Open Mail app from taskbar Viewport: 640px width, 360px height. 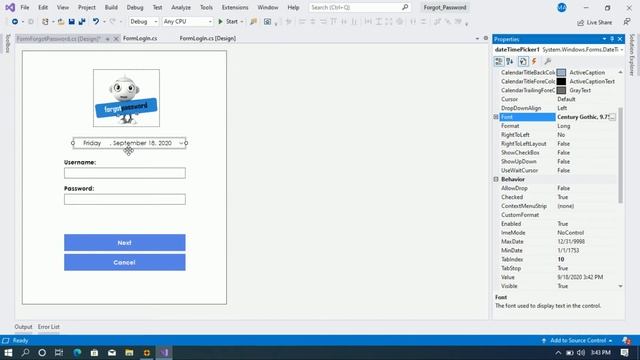click(112, 353)
